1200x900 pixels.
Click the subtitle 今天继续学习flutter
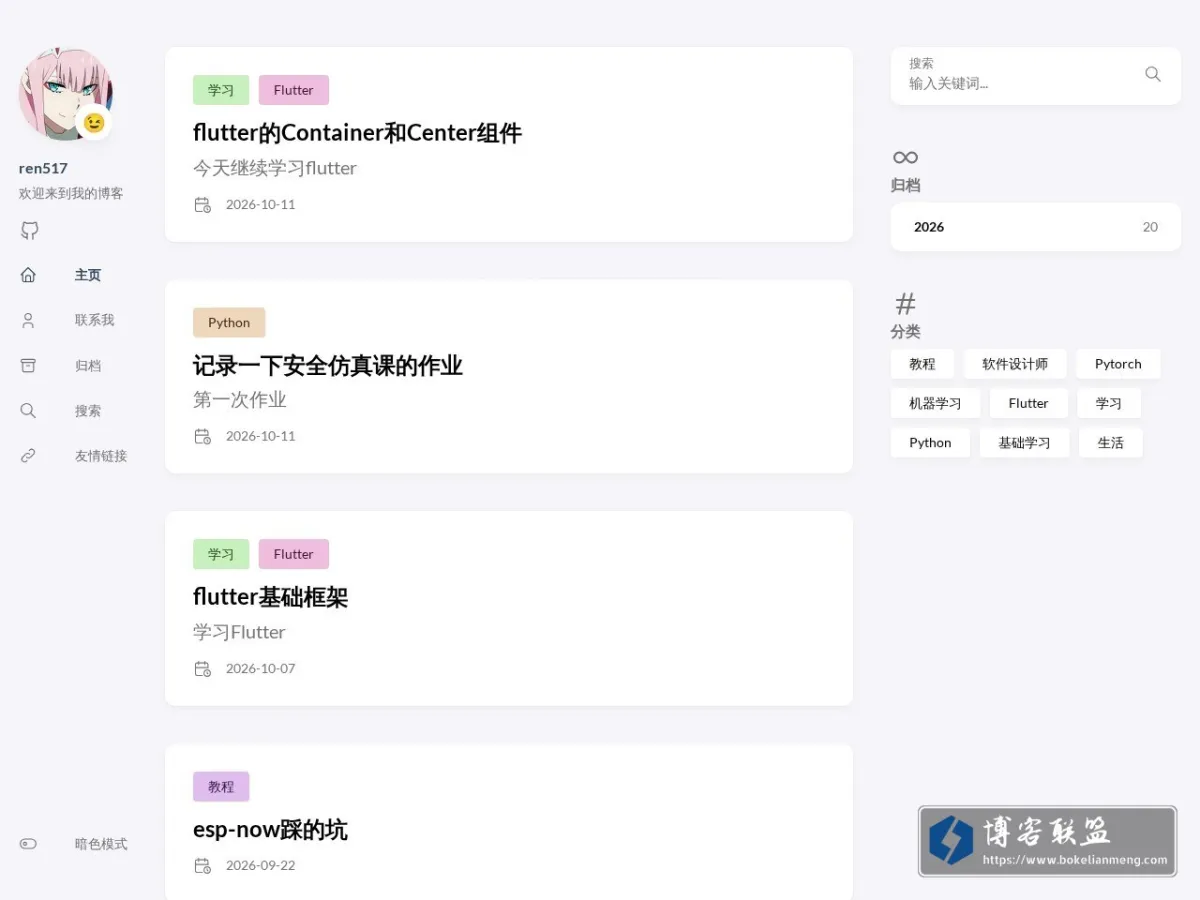pyautogui.click(x=275, y=168)
